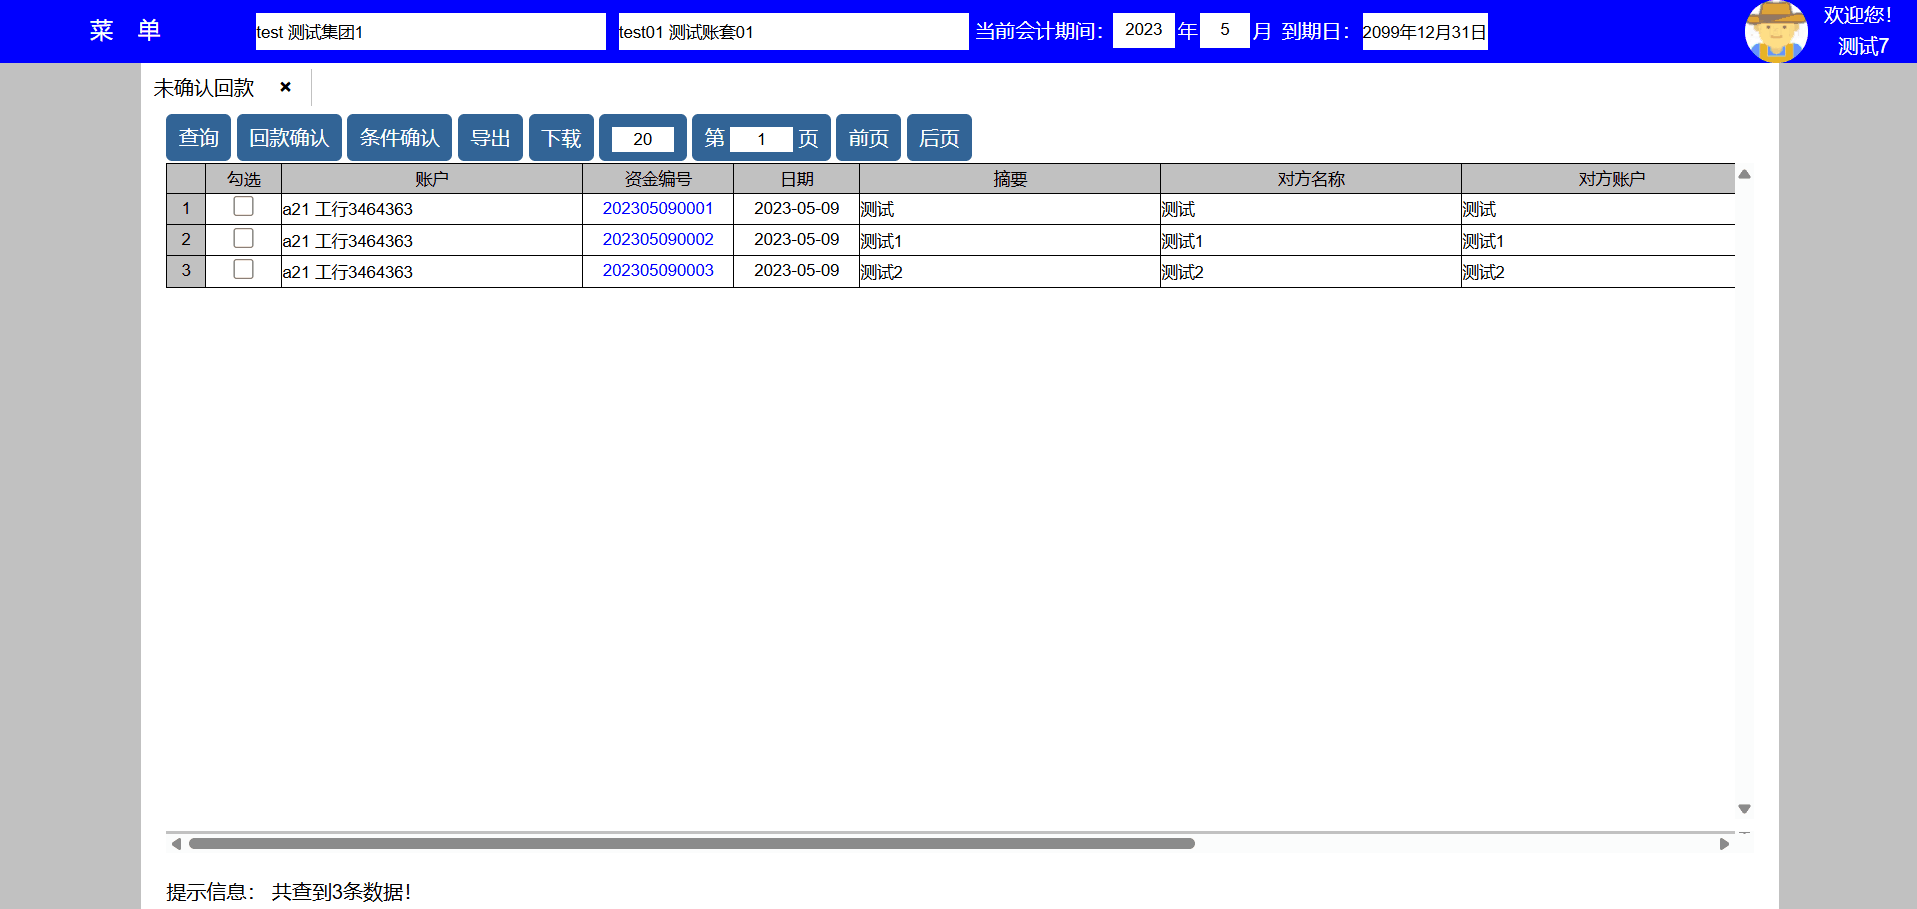Click the vertical scrollbar down arrow

[1744, 808]
